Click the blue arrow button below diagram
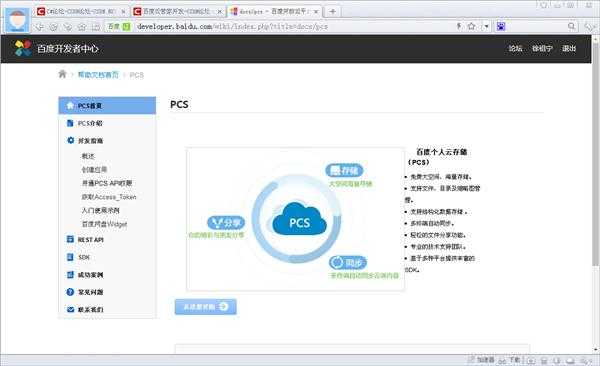600x366 pixels. (205, 307)
